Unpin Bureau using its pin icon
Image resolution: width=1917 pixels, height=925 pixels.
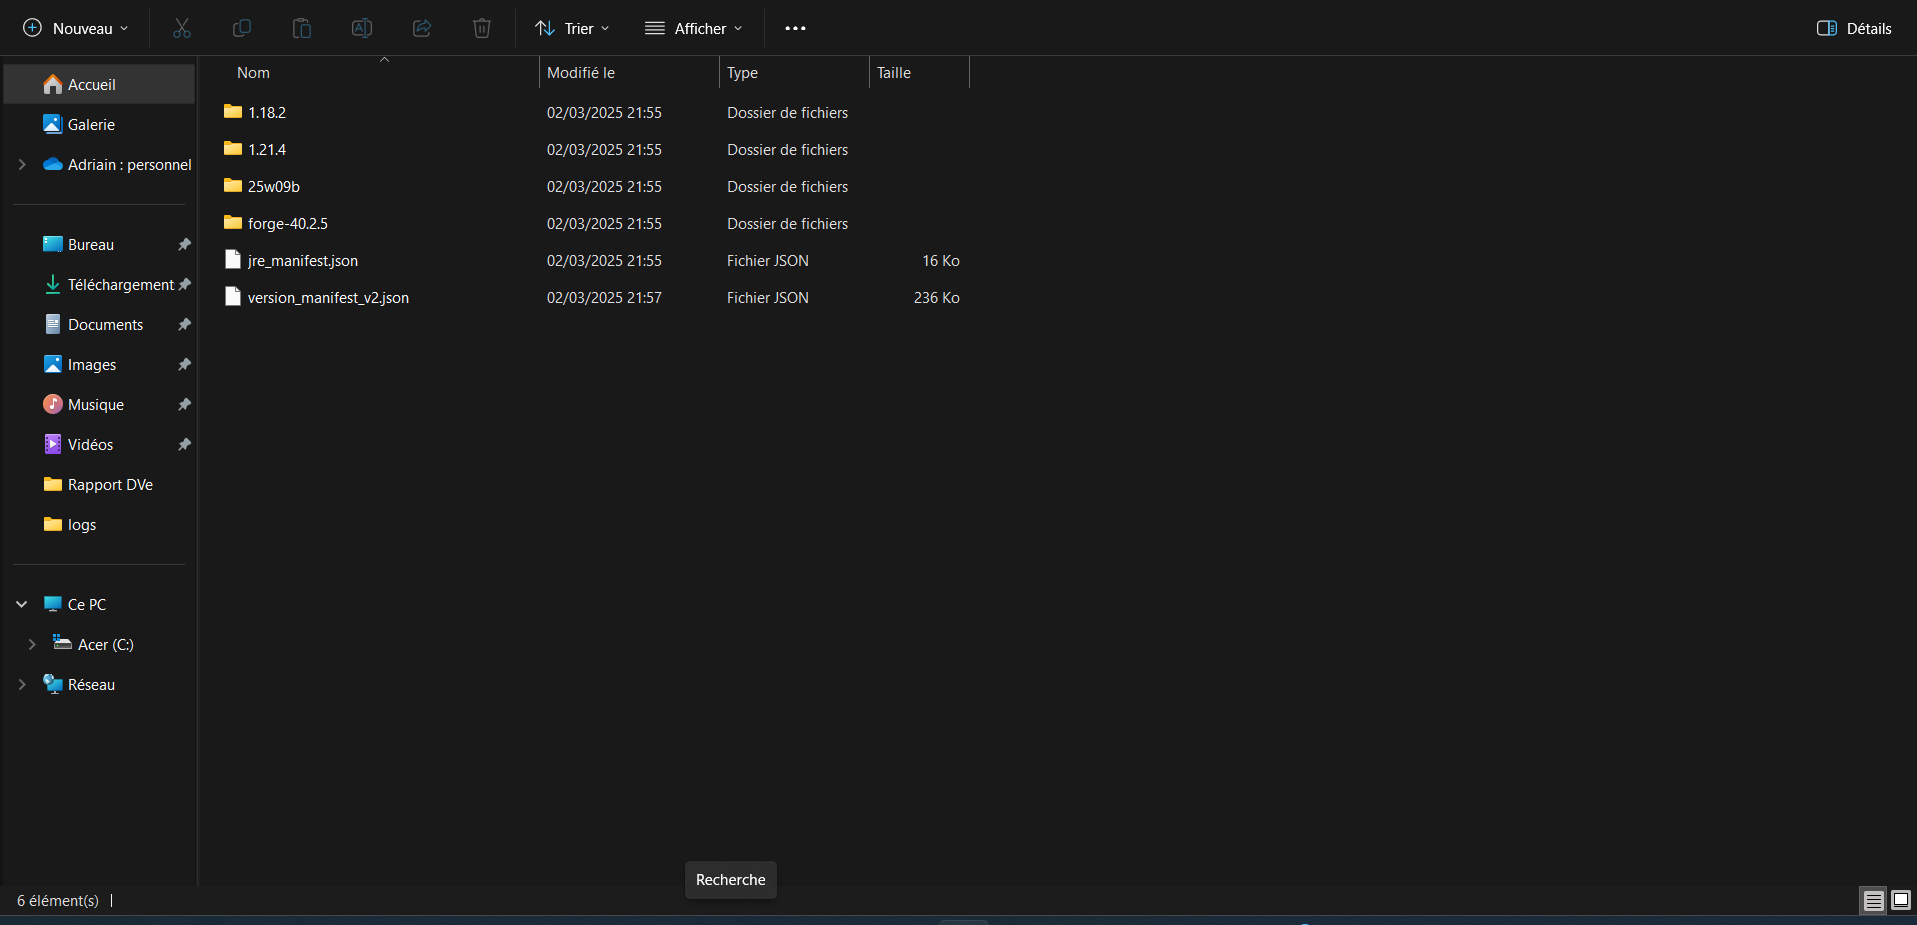pyautogui.click(x=184, y=244)
